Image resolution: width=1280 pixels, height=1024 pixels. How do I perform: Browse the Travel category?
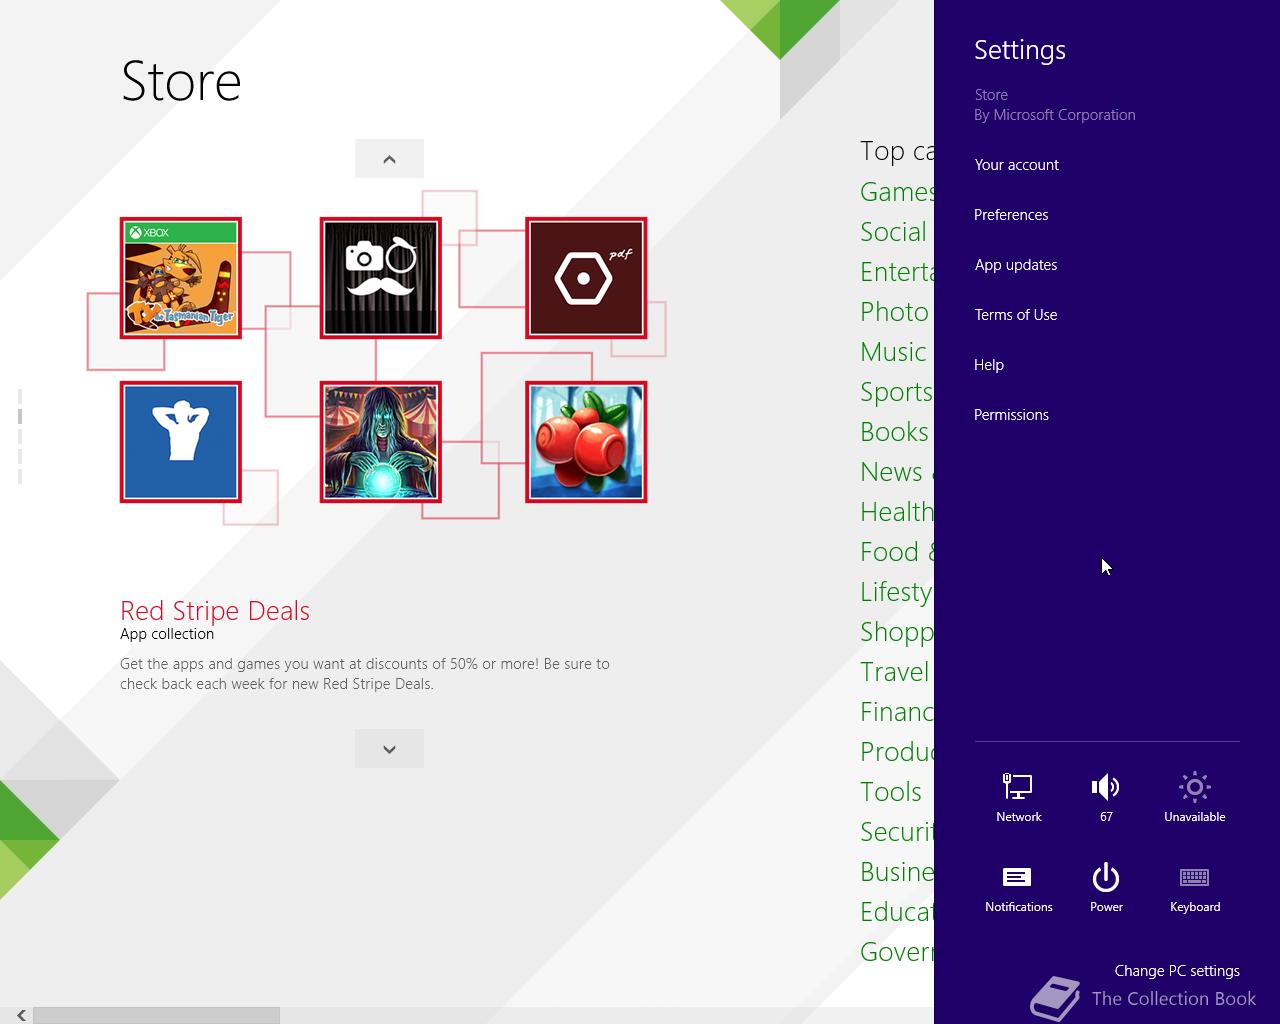895,672
